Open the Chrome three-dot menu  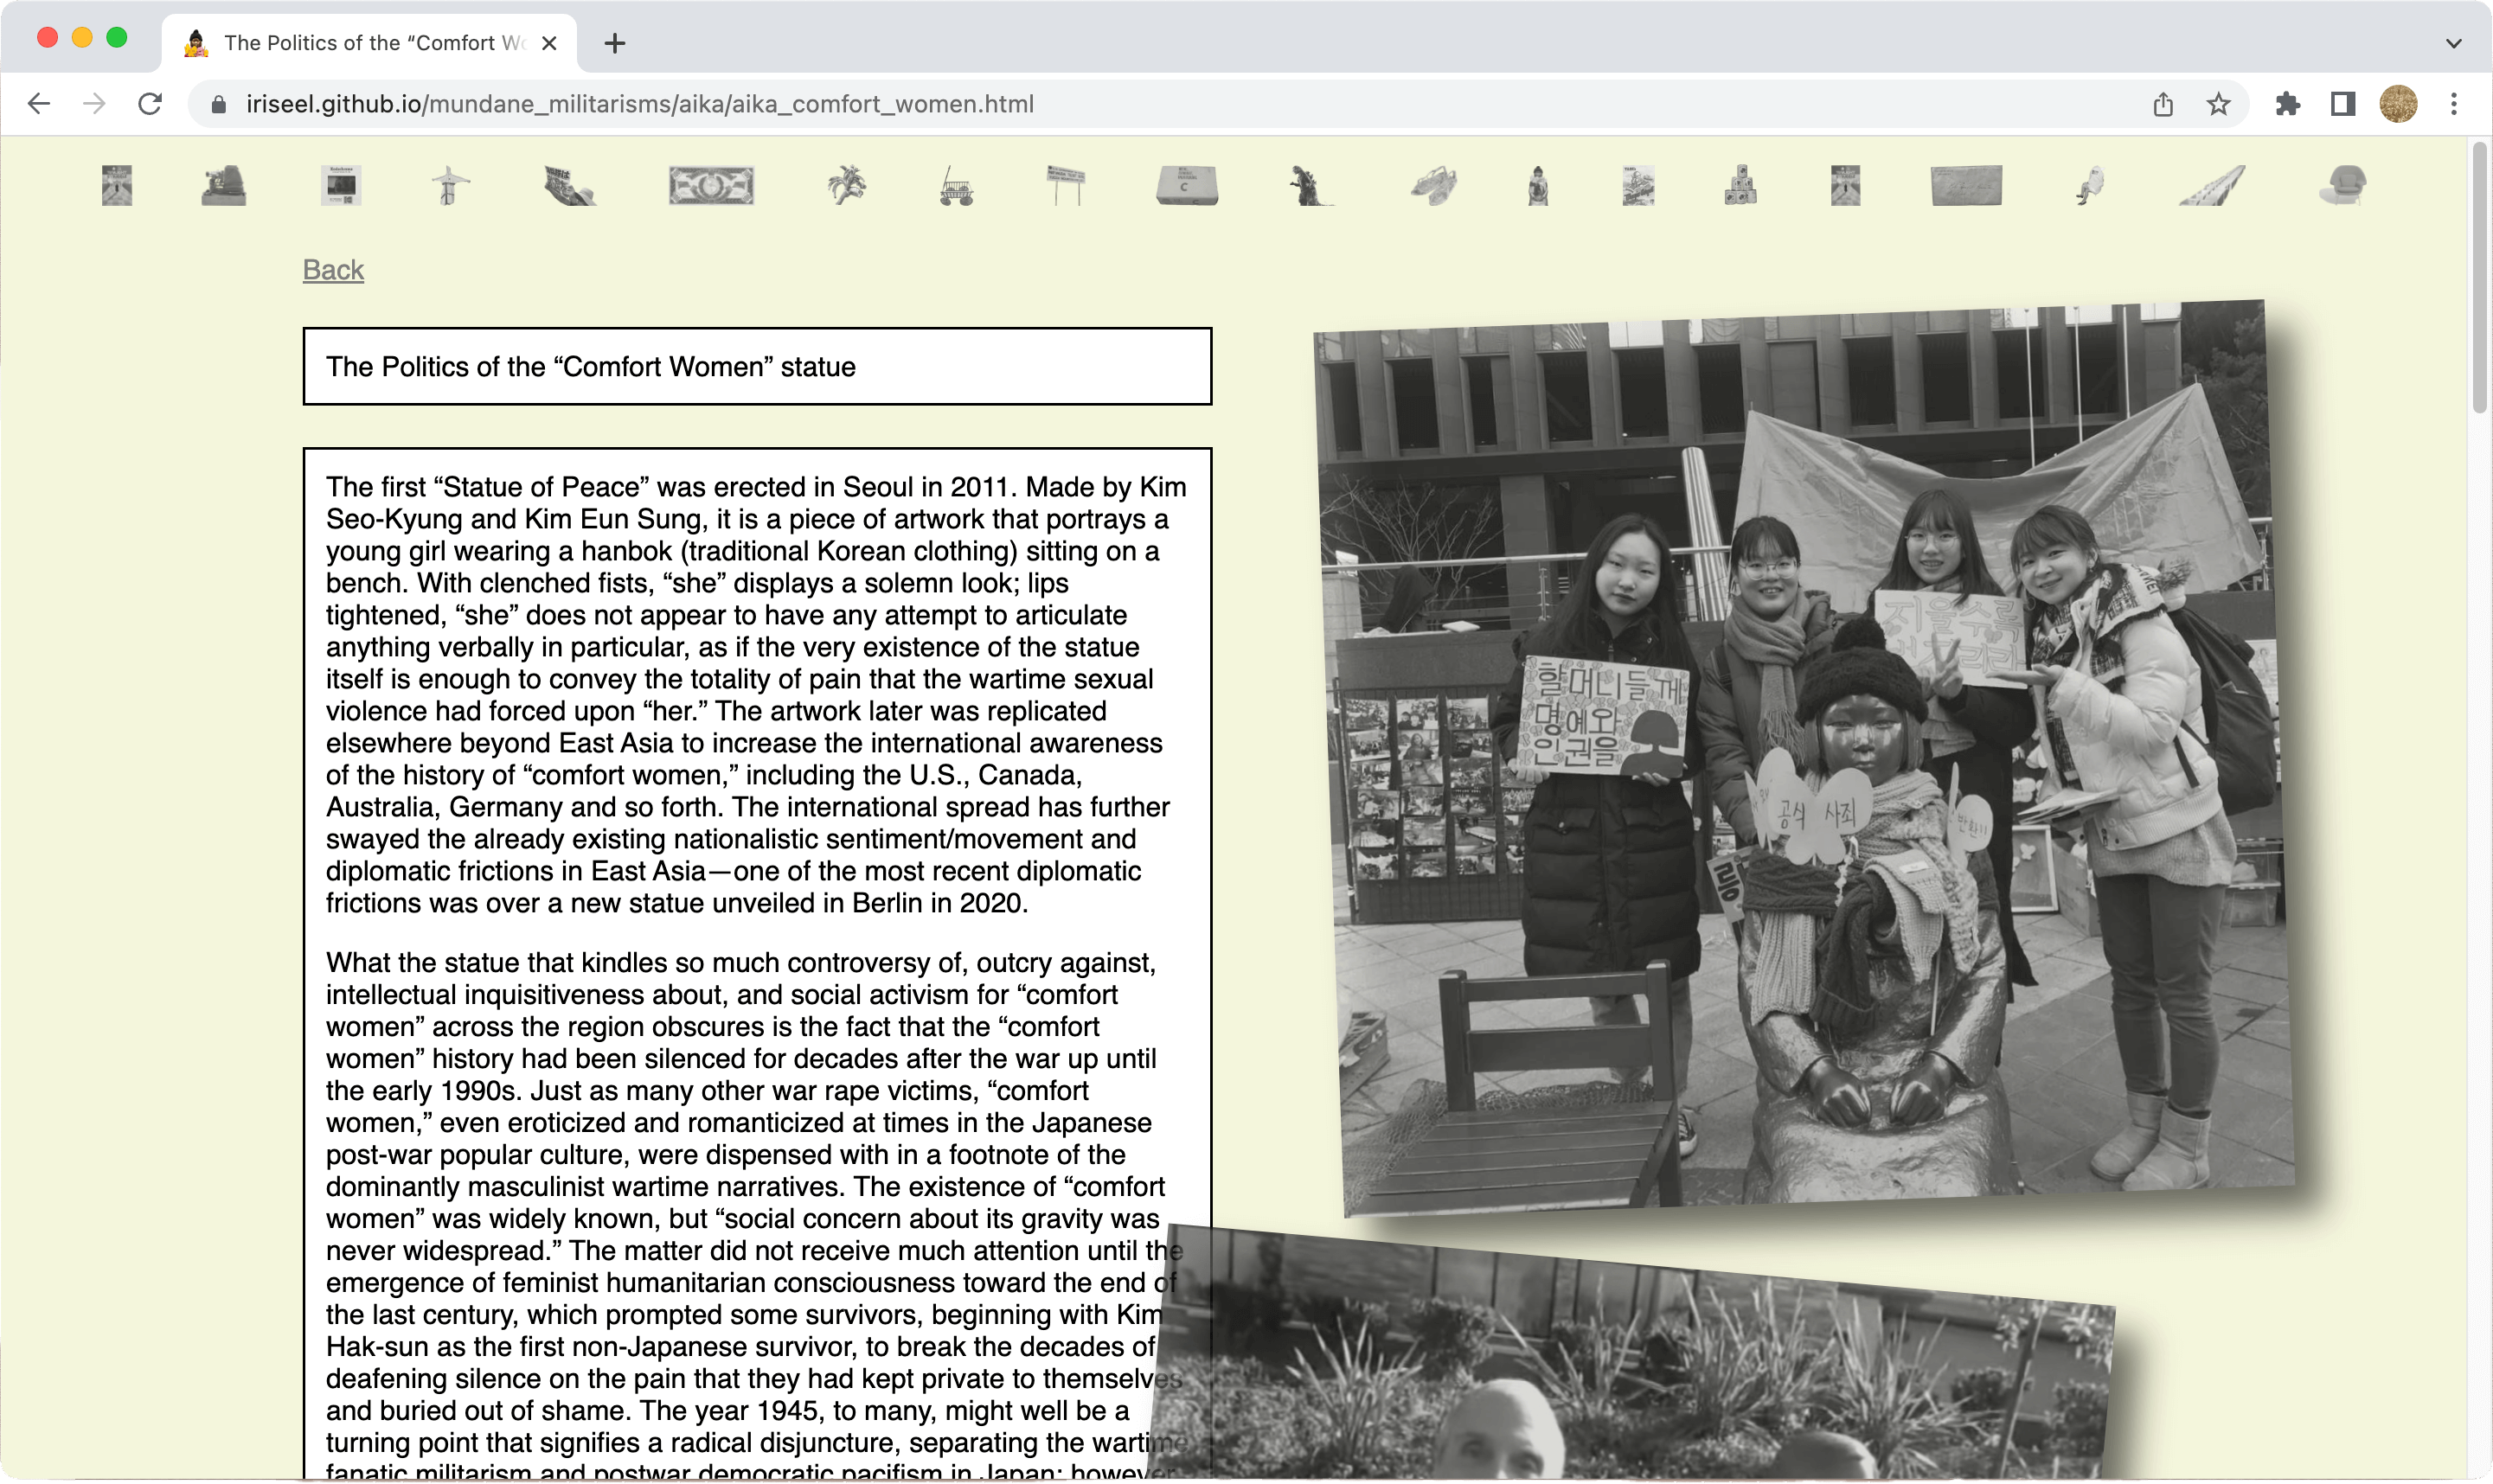[x=2453, y=104]
